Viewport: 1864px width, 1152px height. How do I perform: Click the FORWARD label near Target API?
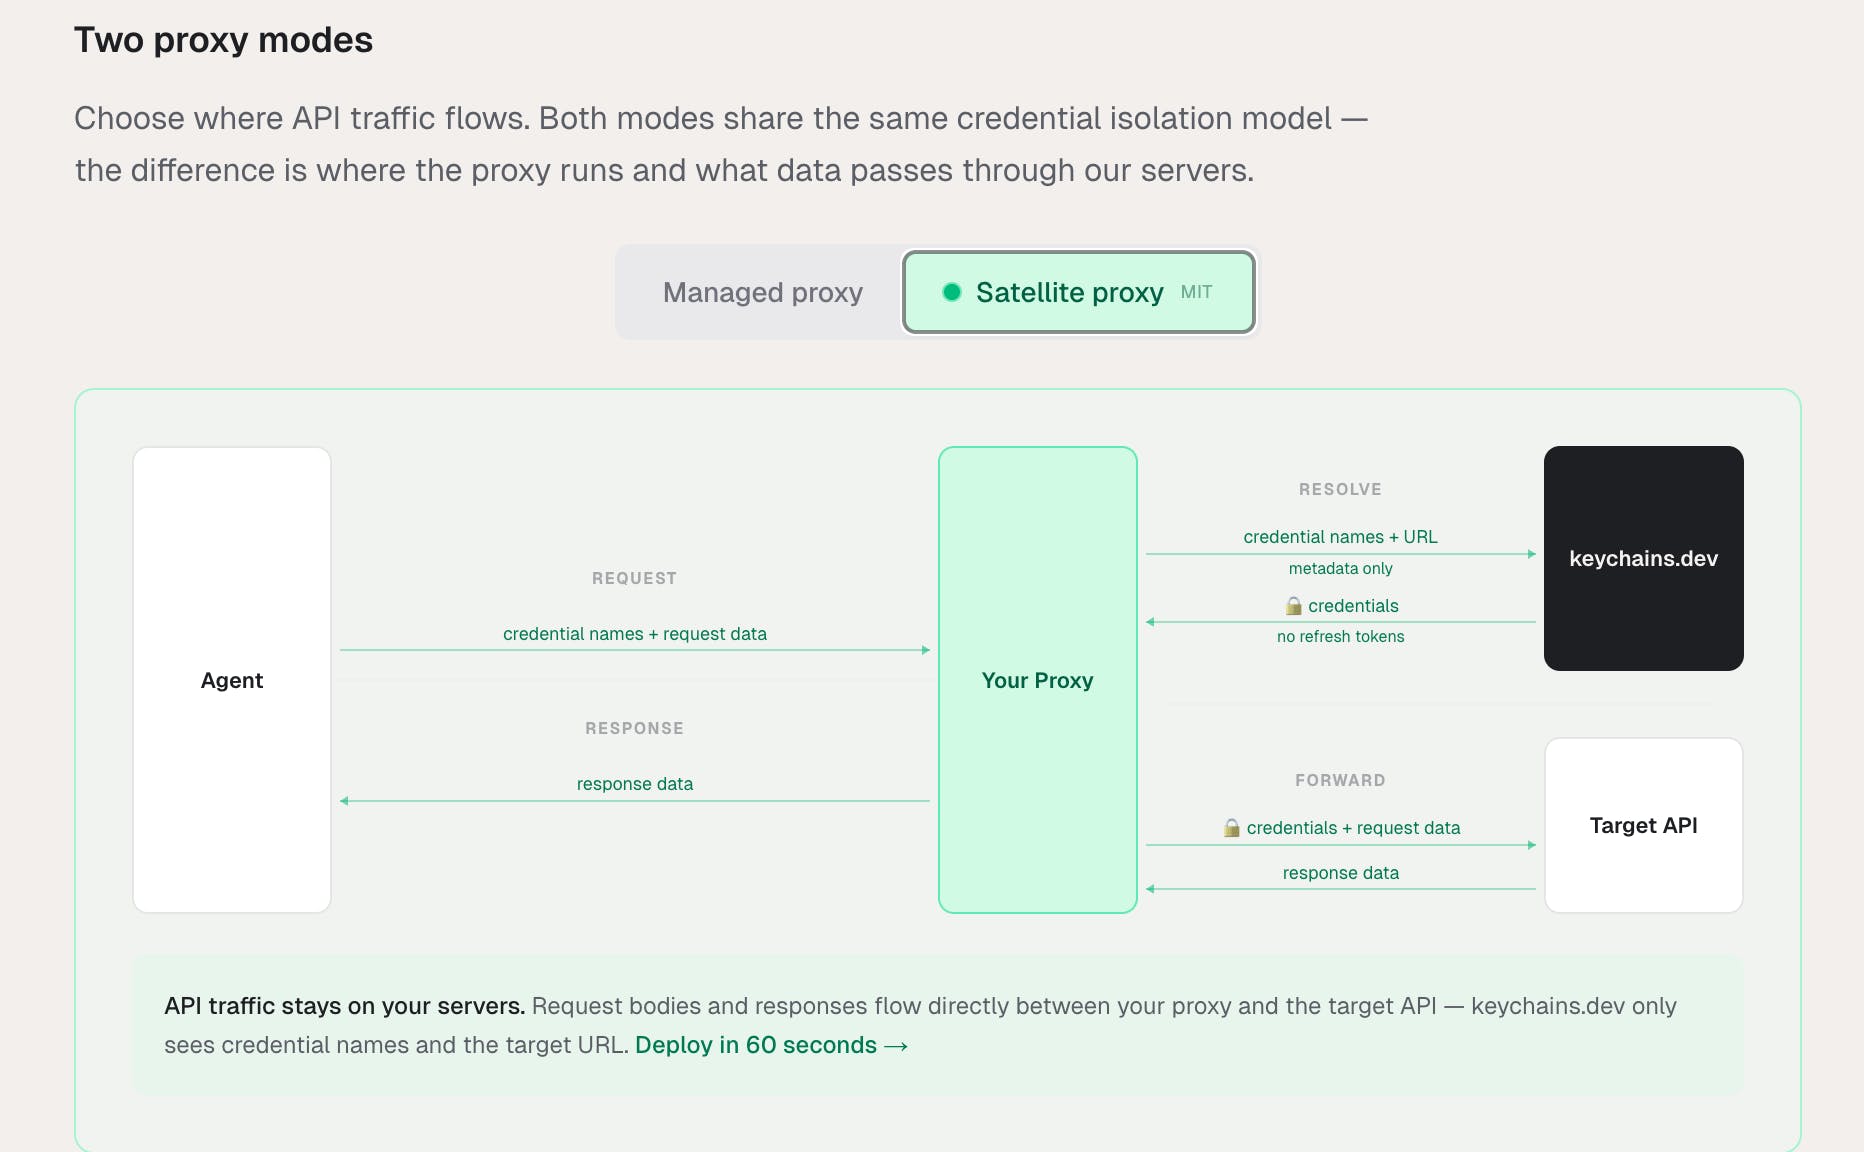coord(1340,780)
